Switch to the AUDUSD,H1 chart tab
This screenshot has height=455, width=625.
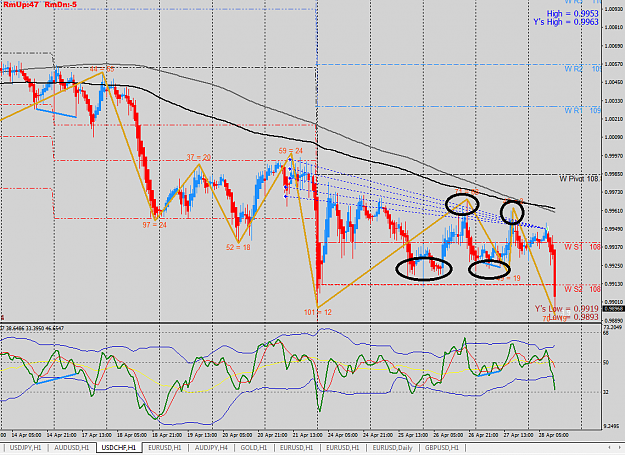click(72, 448)
